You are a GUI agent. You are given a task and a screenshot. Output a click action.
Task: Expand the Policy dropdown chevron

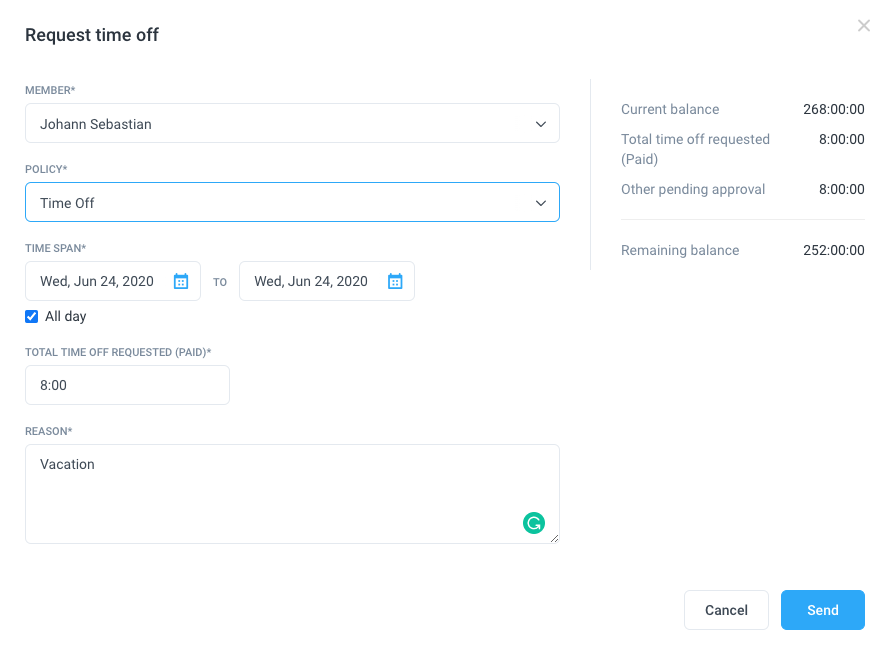point(540,203)
